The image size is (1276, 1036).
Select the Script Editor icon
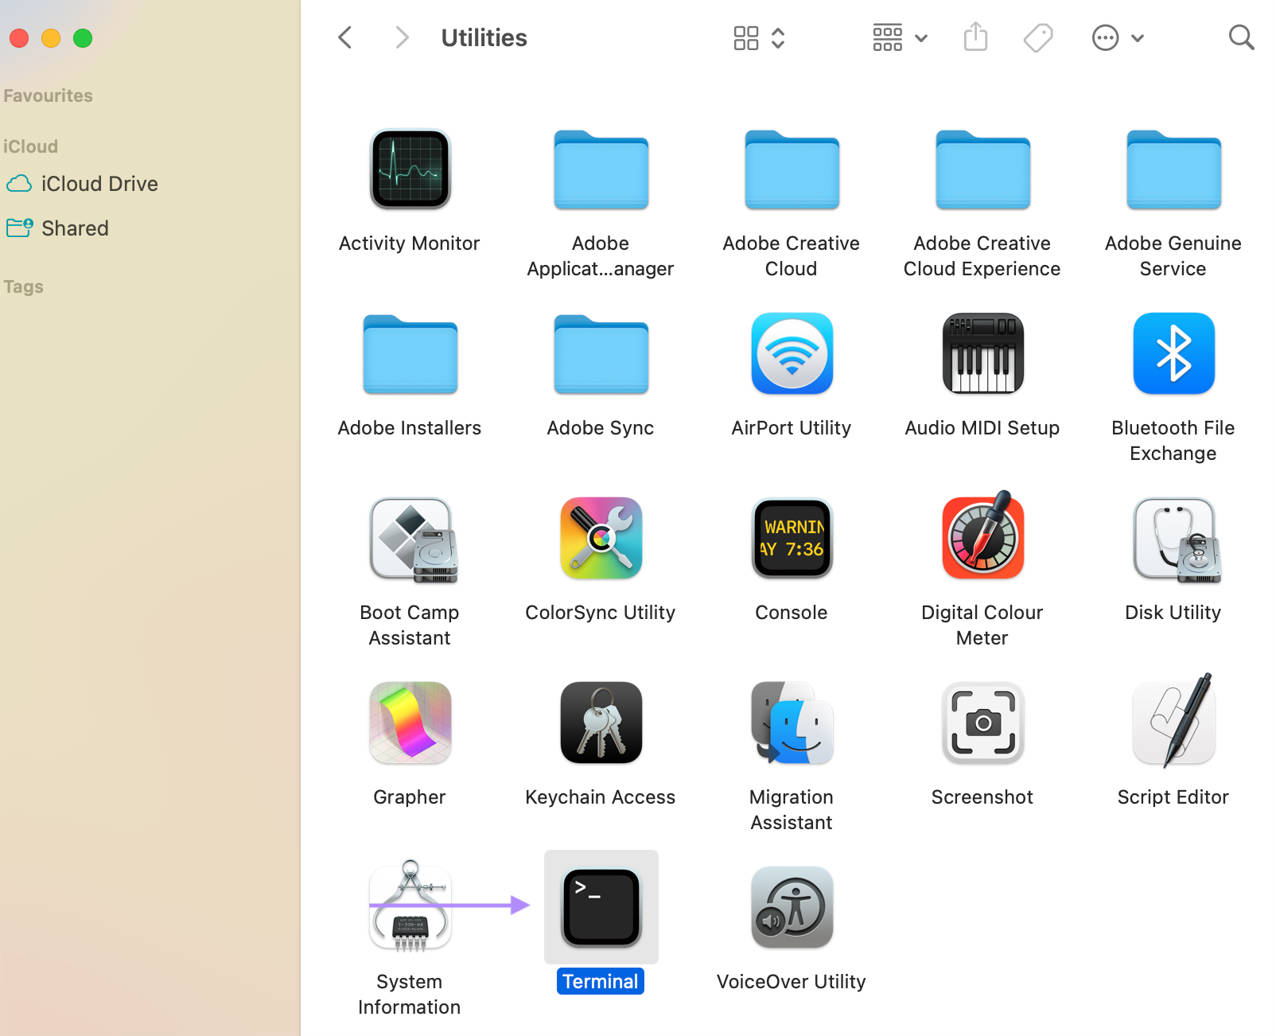1174,721
